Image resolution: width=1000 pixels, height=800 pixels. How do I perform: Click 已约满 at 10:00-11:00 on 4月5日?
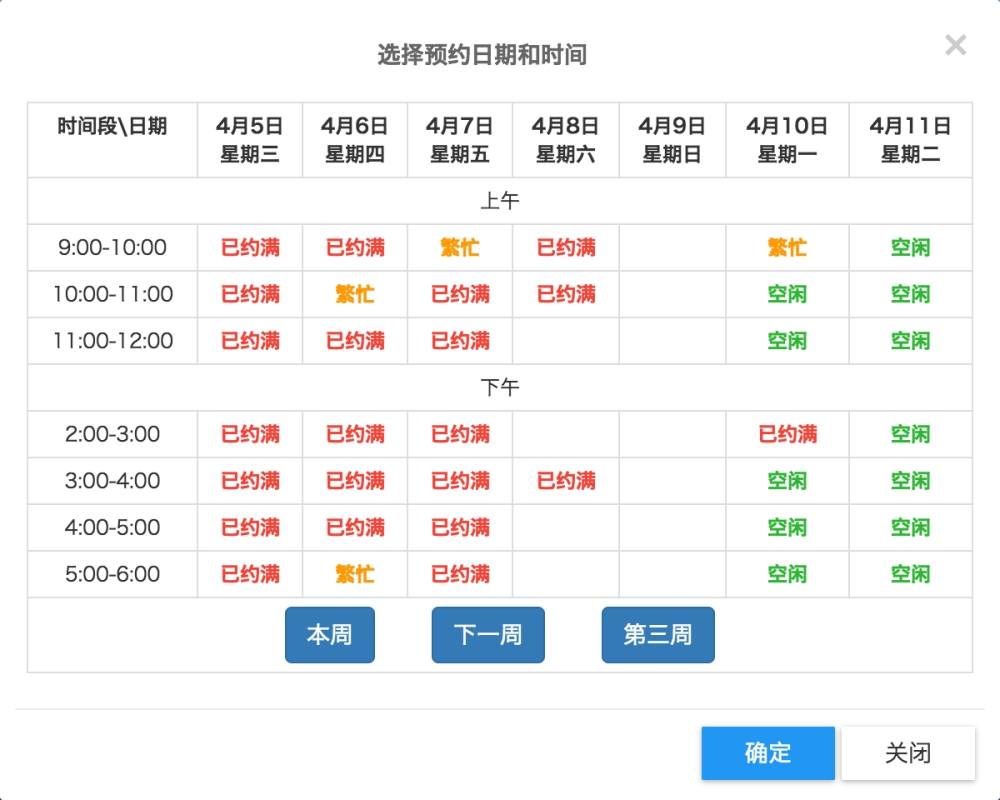pyautogui.click(x=250, y=294)
